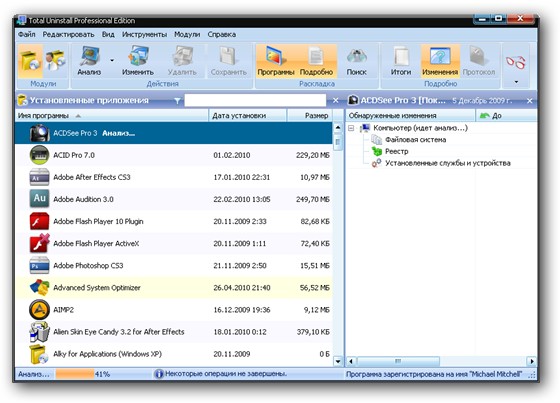560x403 pixels.
Task: Open the Инструменты menu
Action: (144, 34)
